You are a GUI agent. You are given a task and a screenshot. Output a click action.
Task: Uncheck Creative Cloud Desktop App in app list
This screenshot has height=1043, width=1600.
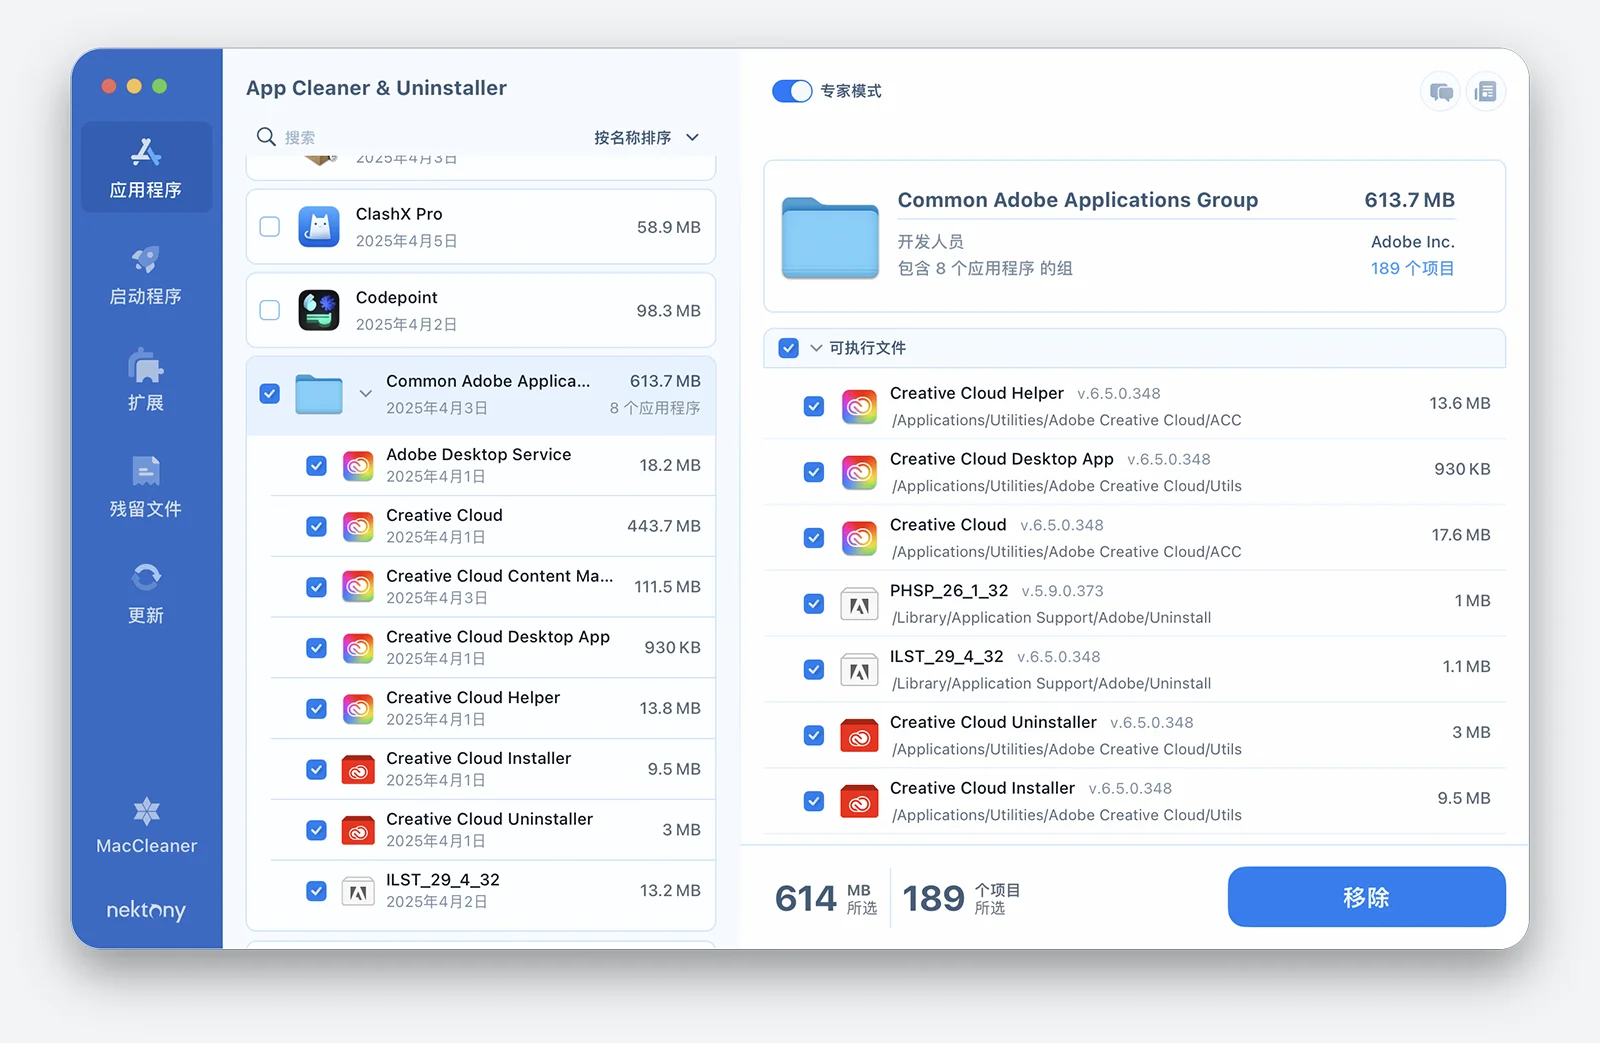click(x=316, y=648)
